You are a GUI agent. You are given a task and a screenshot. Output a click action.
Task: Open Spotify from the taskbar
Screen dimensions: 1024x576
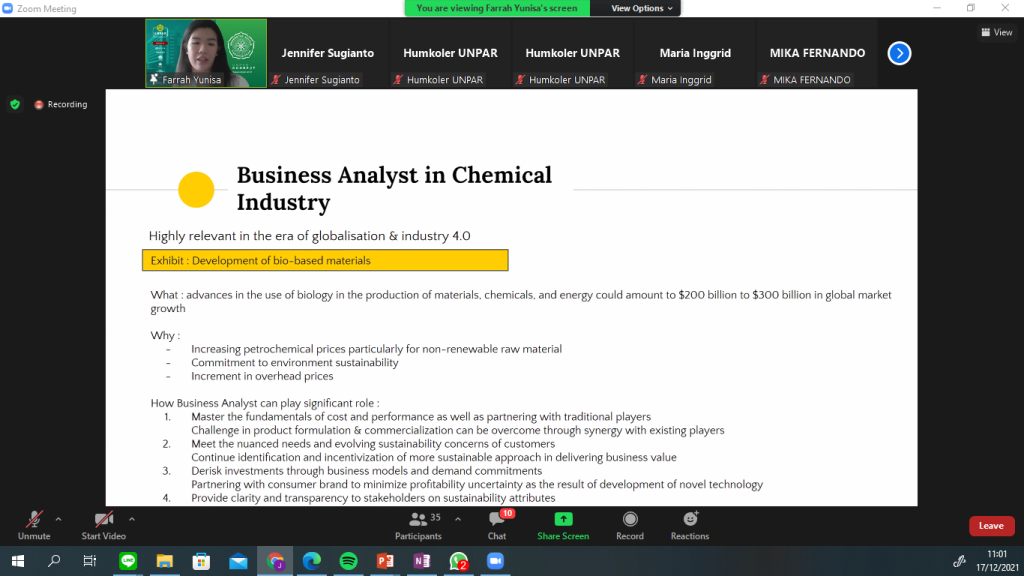[348, 561]
